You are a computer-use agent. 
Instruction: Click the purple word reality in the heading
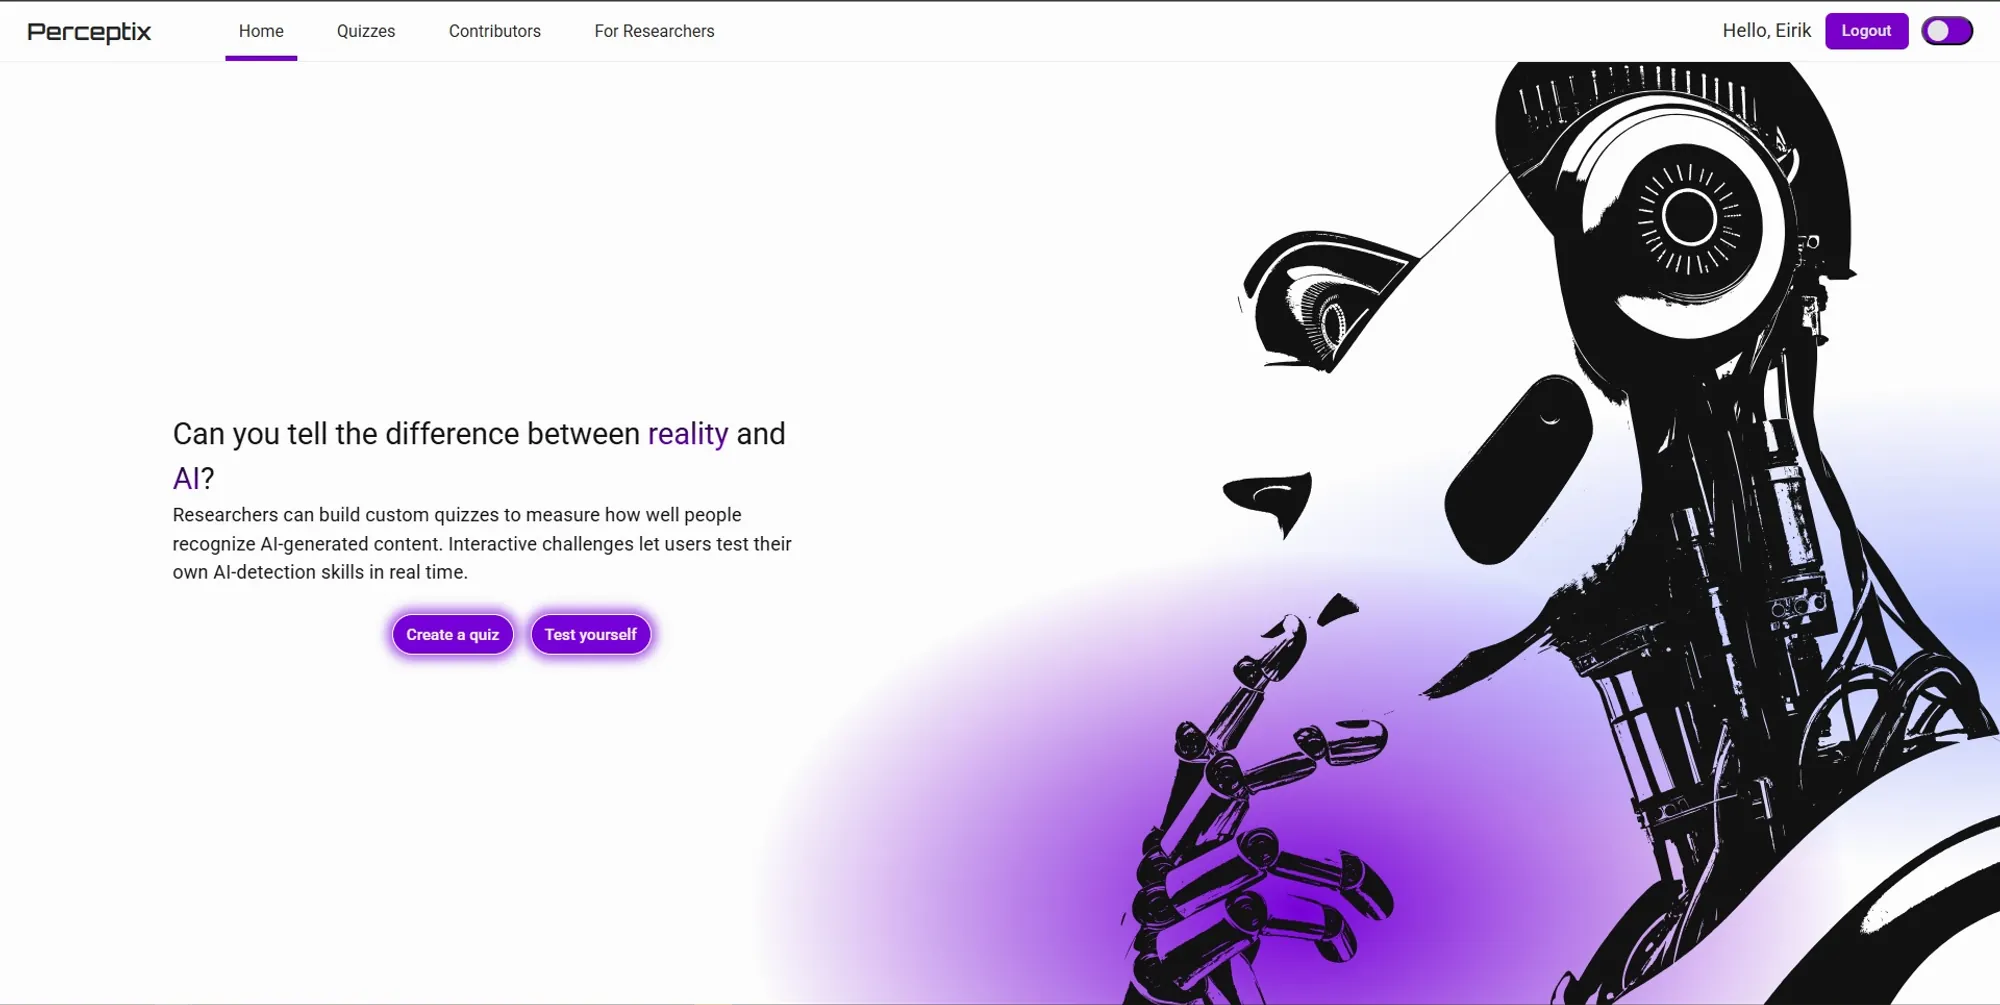[x=688, y=434]
